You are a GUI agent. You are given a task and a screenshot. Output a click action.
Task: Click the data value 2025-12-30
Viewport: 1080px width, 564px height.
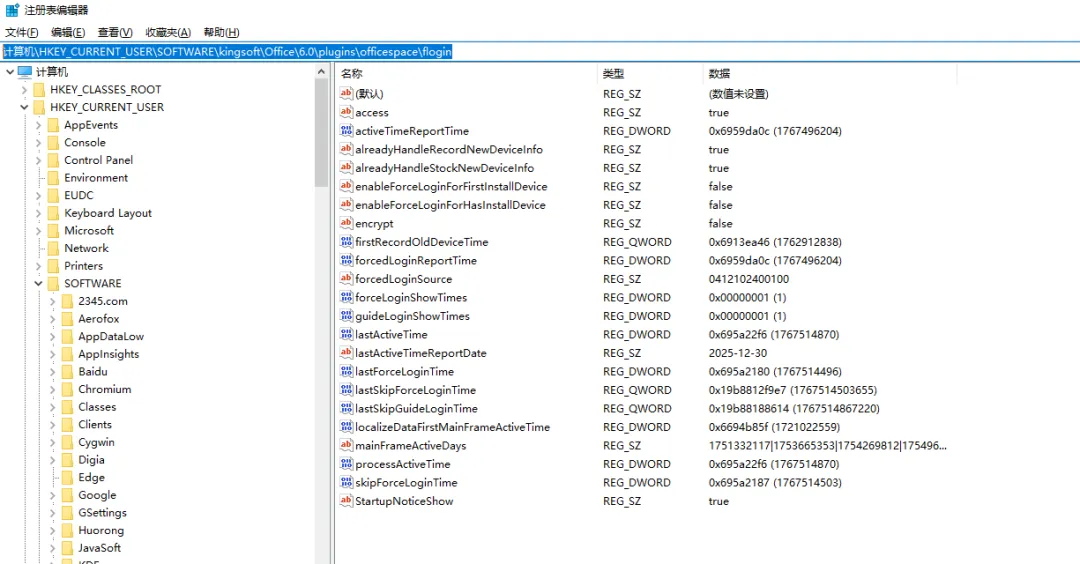(x=738, y=353)
